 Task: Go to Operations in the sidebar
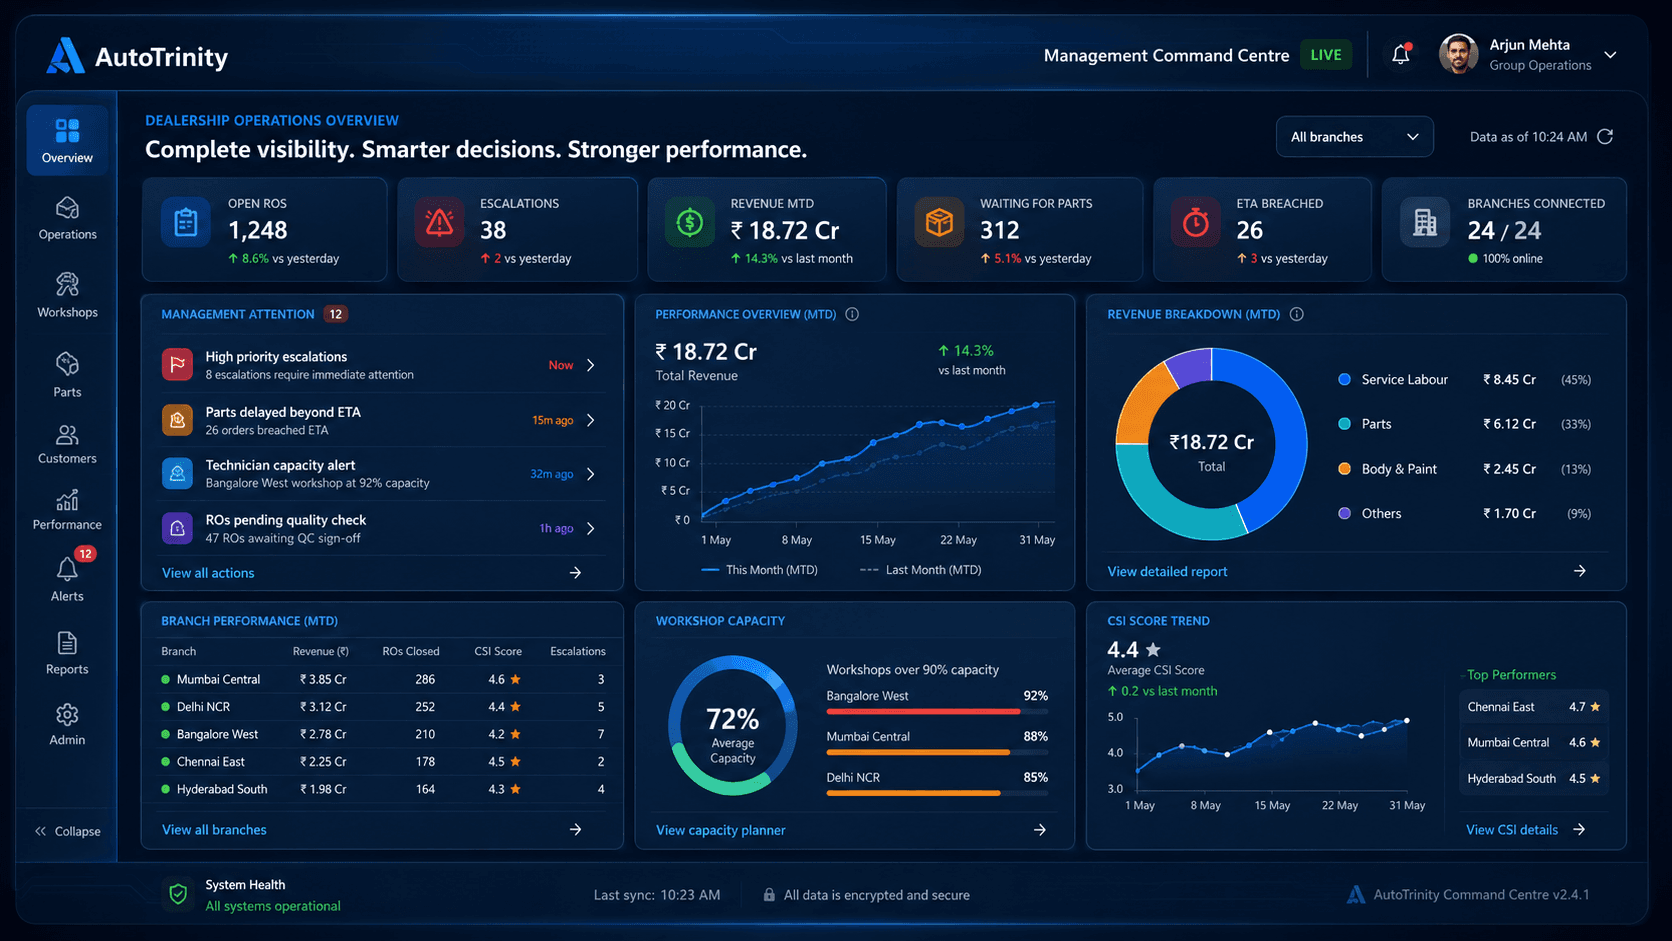click(x=67, y=218)
